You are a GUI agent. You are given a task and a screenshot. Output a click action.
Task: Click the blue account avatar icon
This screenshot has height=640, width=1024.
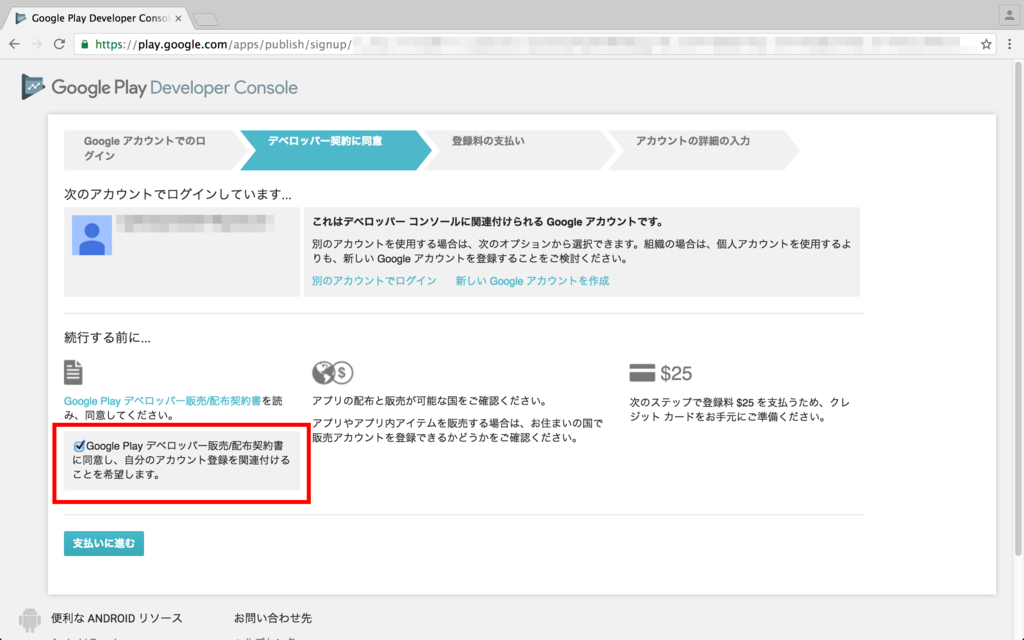pyautogui.click(x=91, y=235)
